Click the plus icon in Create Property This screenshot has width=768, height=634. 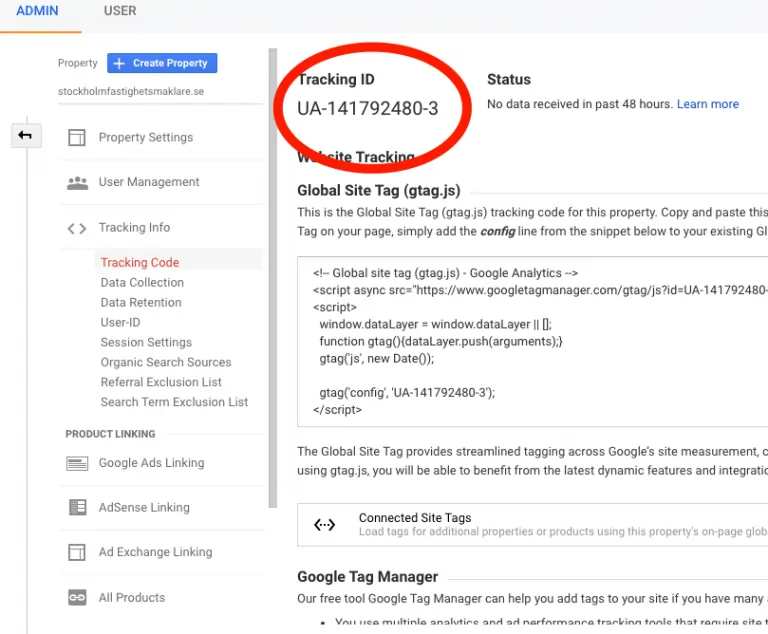tap(119, 63)
